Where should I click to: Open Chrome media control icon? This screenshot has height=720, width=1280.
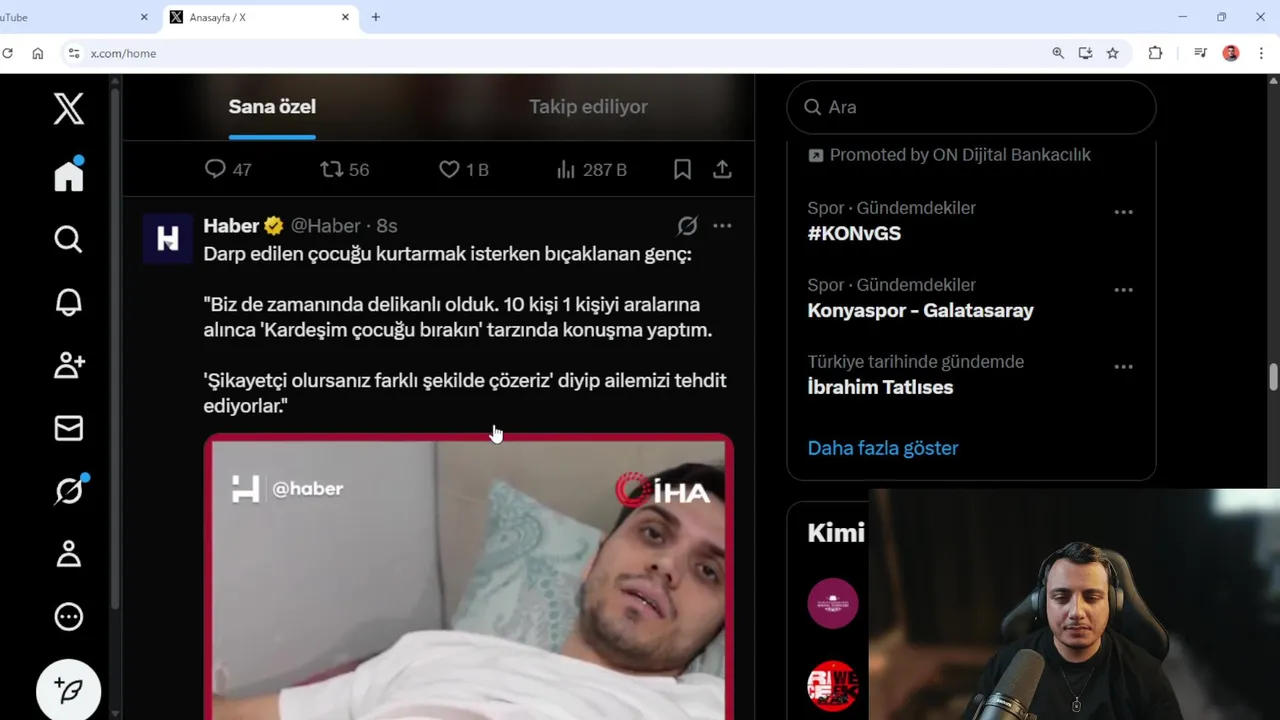pos(1200,53)
